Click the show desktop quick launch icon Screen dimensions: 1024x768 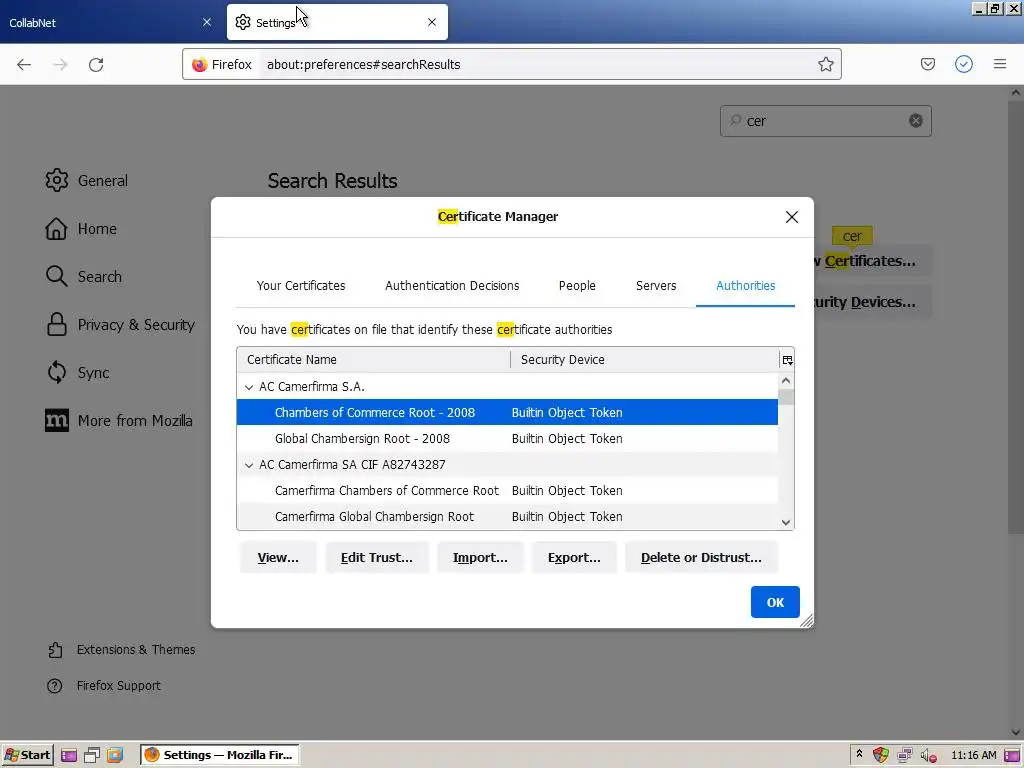point(92,756)
